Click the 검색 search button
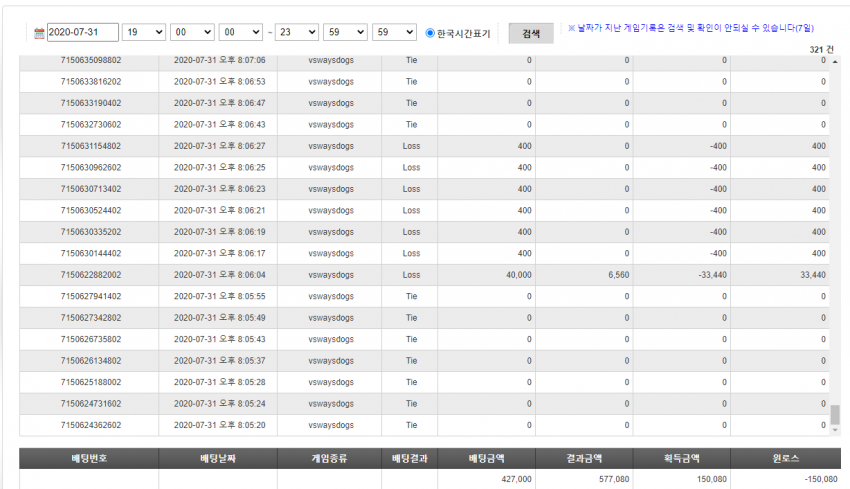Image resolution: width=850 pixels, height=489 pixels. pyautogui.click(x=531, y=34)
